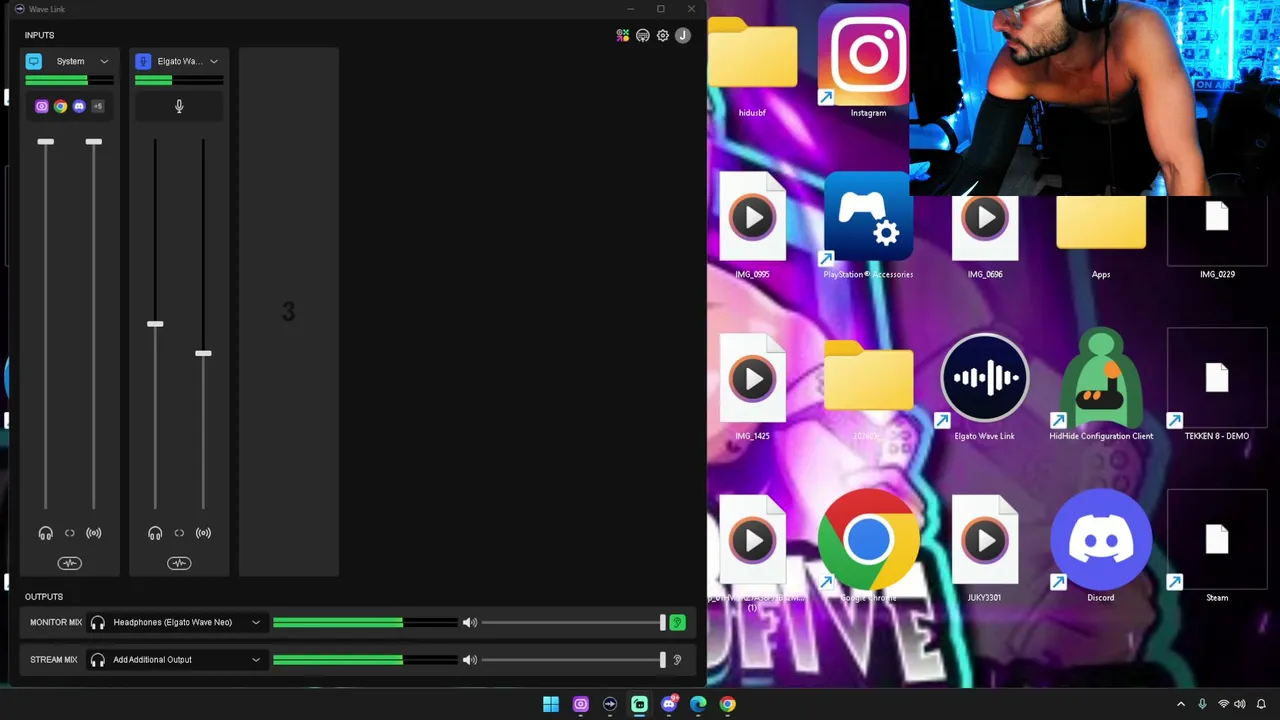The height and width of the screenshot is (720, 1280).
Task: Open the Windows Start menu
Action: [551, 705]
